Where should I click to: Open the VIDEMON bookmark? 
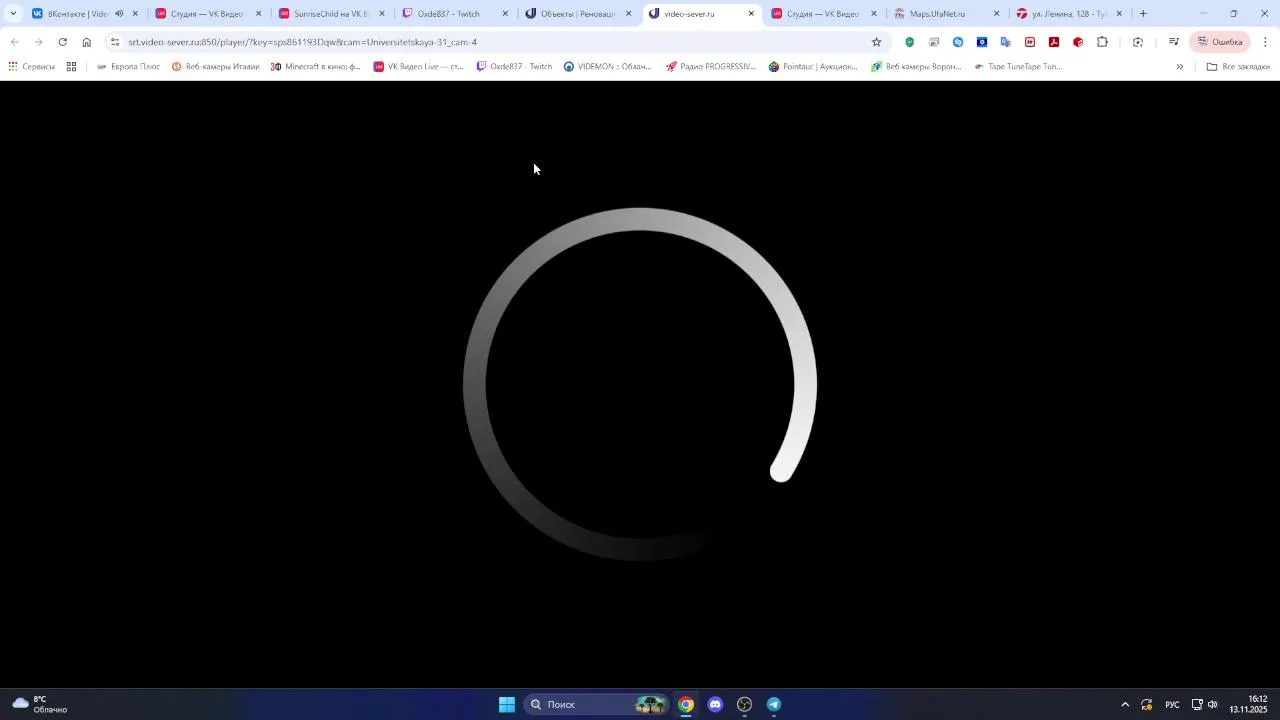coord(607,67)
